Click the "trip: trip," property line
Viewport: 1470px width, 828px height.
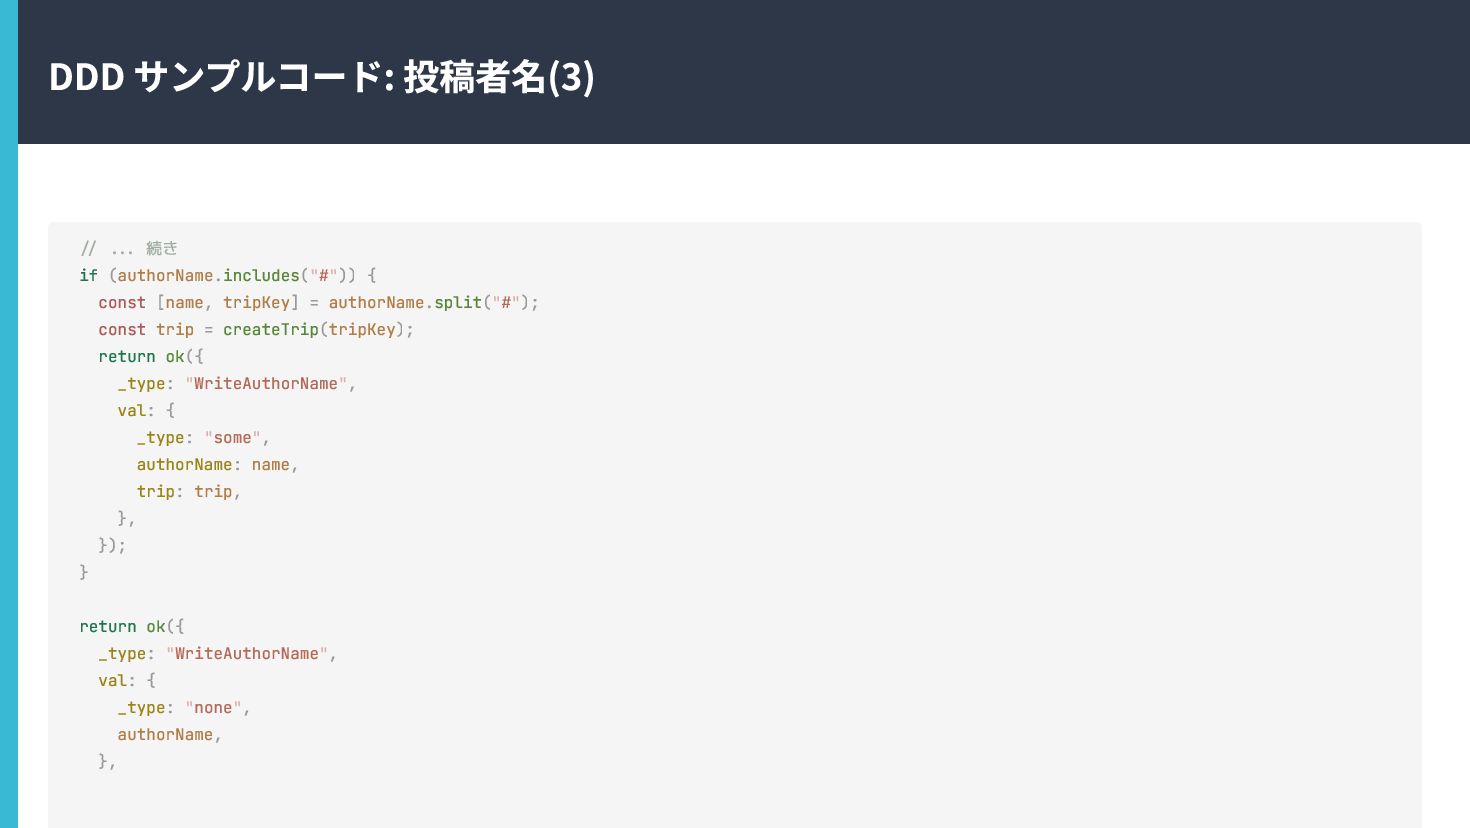pos(188,491)
